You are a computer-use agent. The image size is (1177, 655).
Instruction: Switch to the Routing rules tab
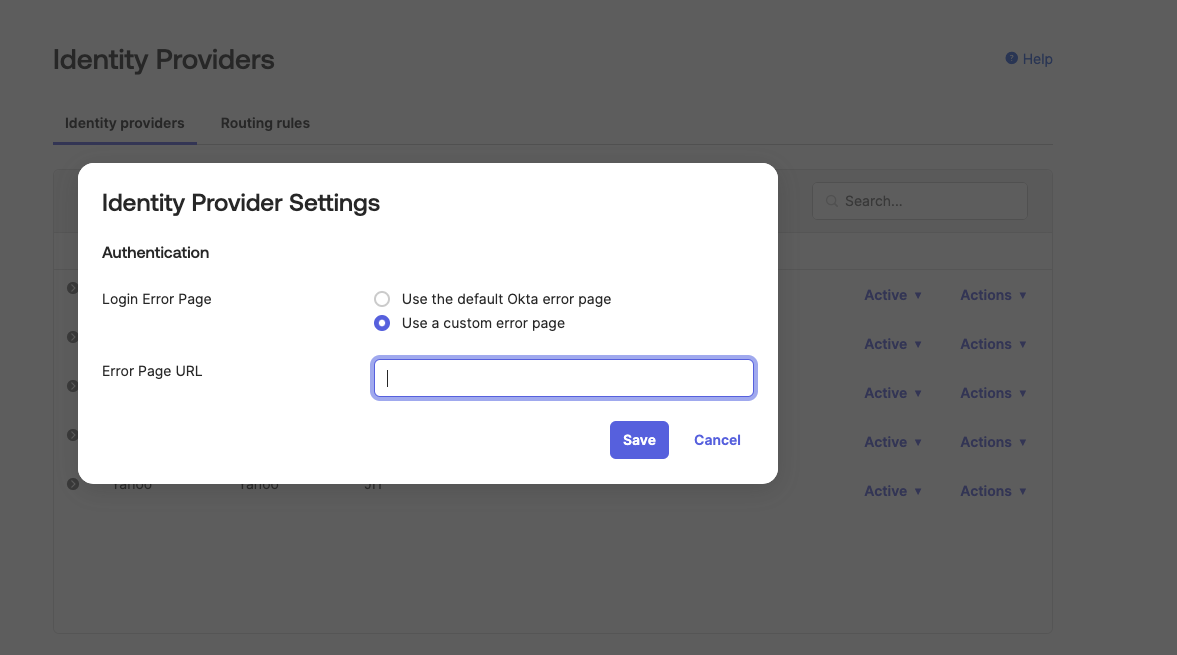(x=265, y=123)
